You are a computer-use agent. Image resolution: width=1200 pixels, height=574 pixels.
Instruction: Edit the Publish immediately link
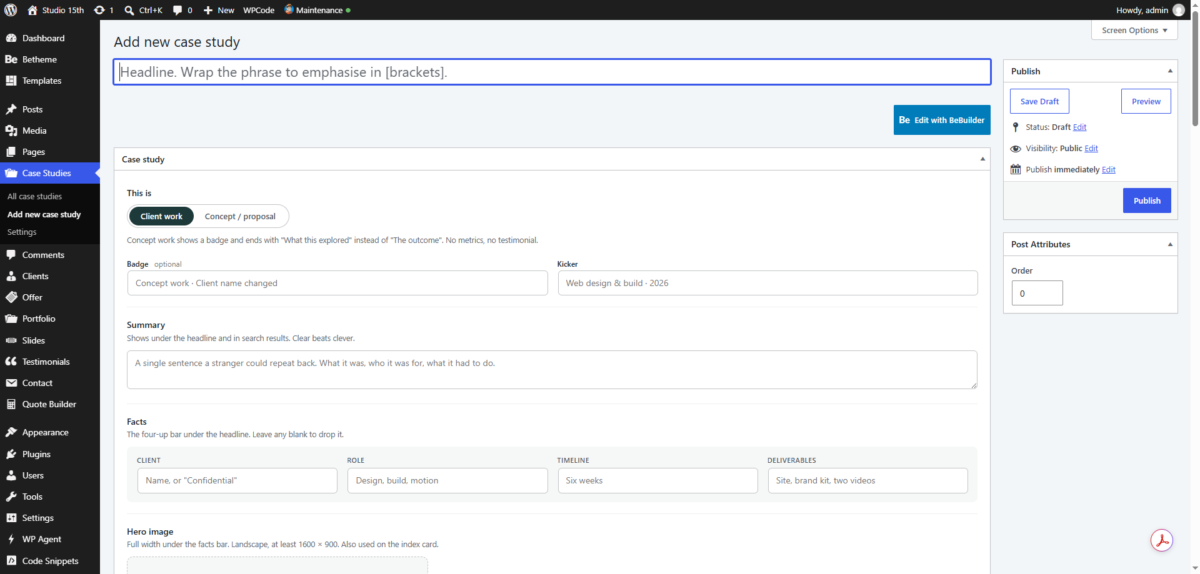point(1109,170)
